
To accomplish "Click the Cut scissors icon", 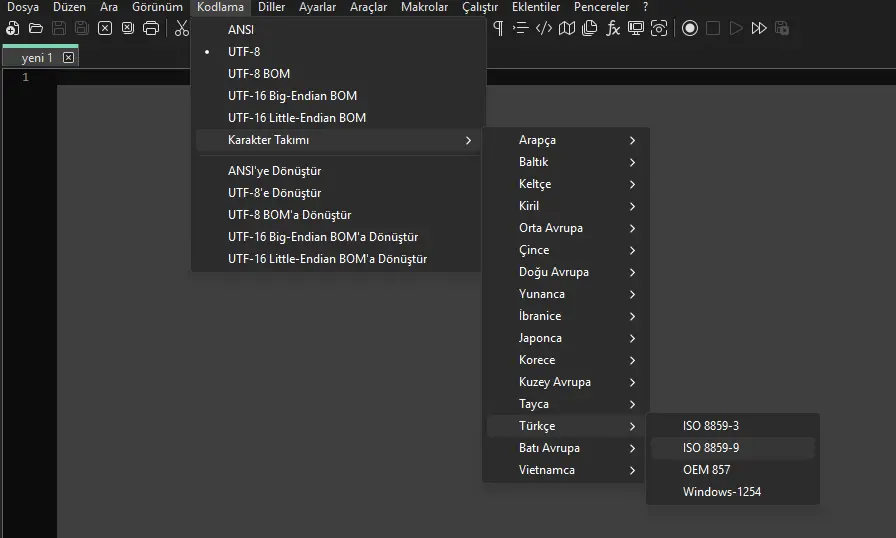I will tap(182, 28).
